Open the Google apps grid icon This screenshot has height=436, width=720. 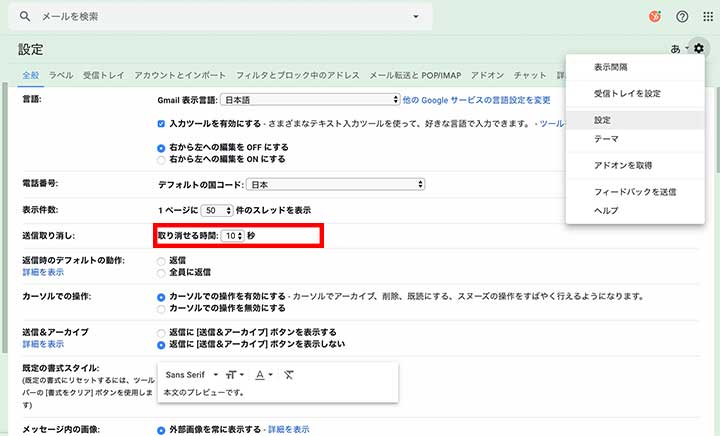(708, 17)
